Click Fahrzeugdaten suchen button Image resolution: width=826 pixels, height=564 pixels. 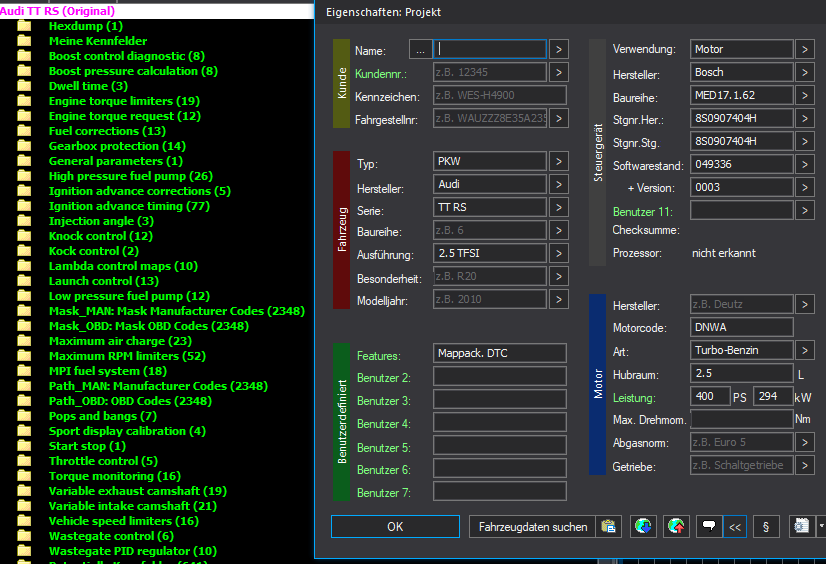tap(533, 527)
